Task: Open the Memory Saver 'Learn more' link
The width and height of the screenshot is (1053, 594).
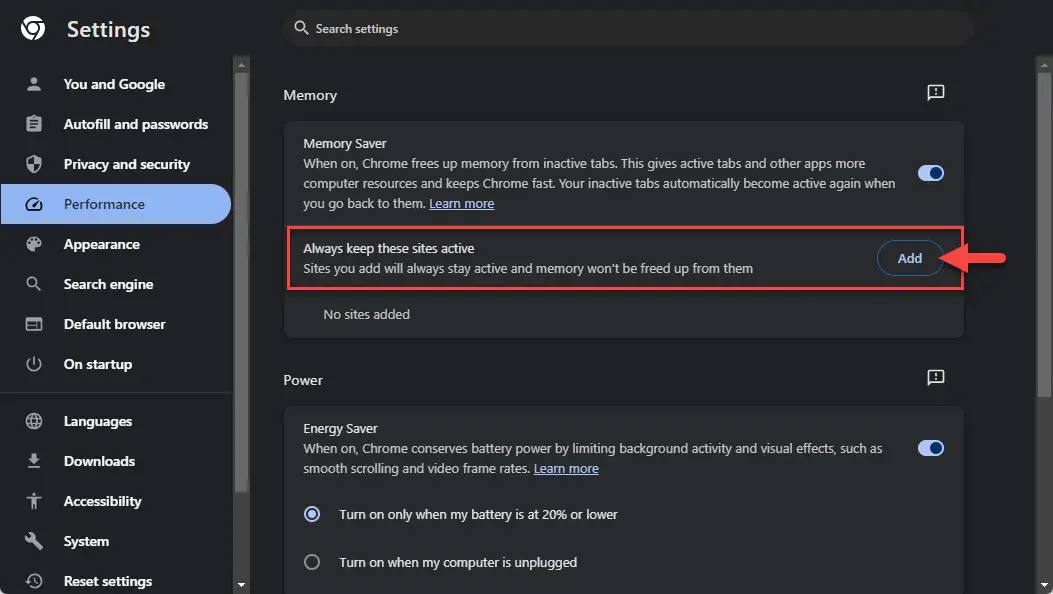Action: pos(461,203)
